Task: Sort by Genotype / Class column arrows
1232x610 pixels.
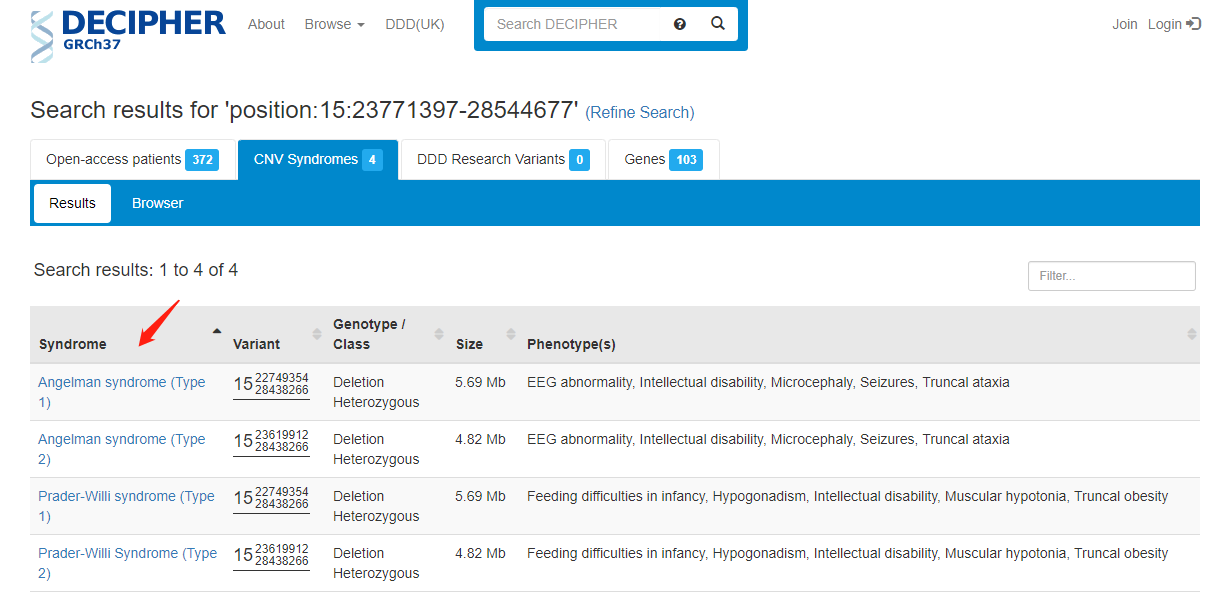Action: (439, 334)
